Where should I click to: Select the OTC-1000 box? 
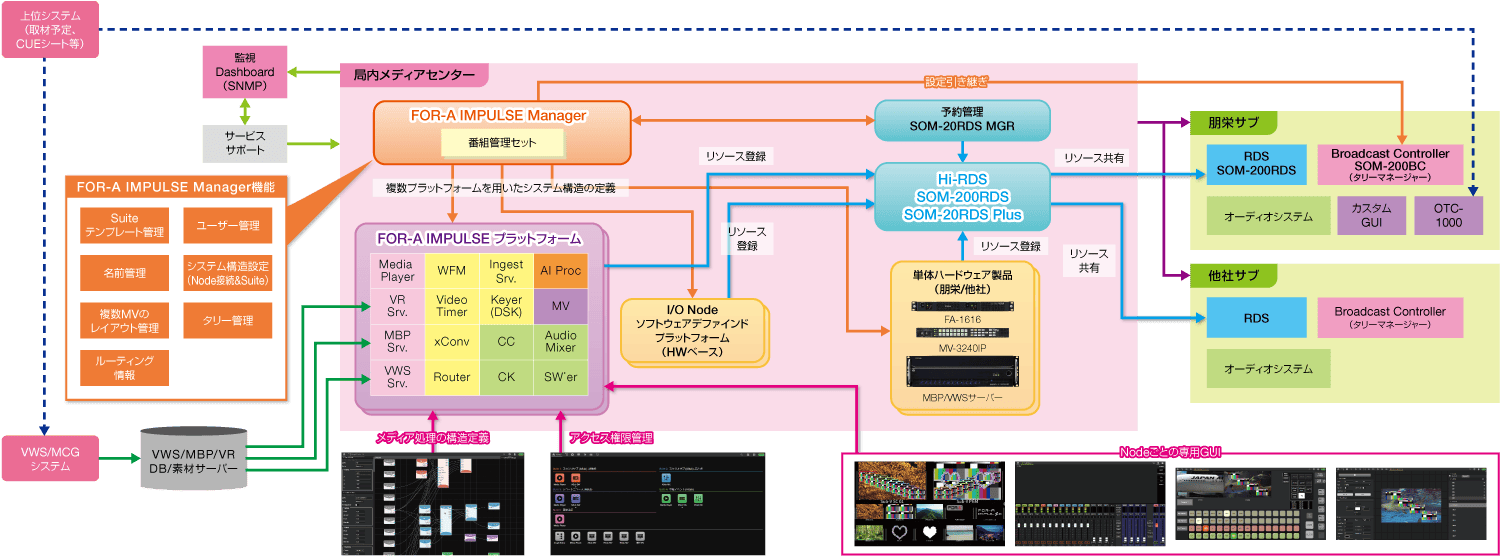click(1448, 216)
